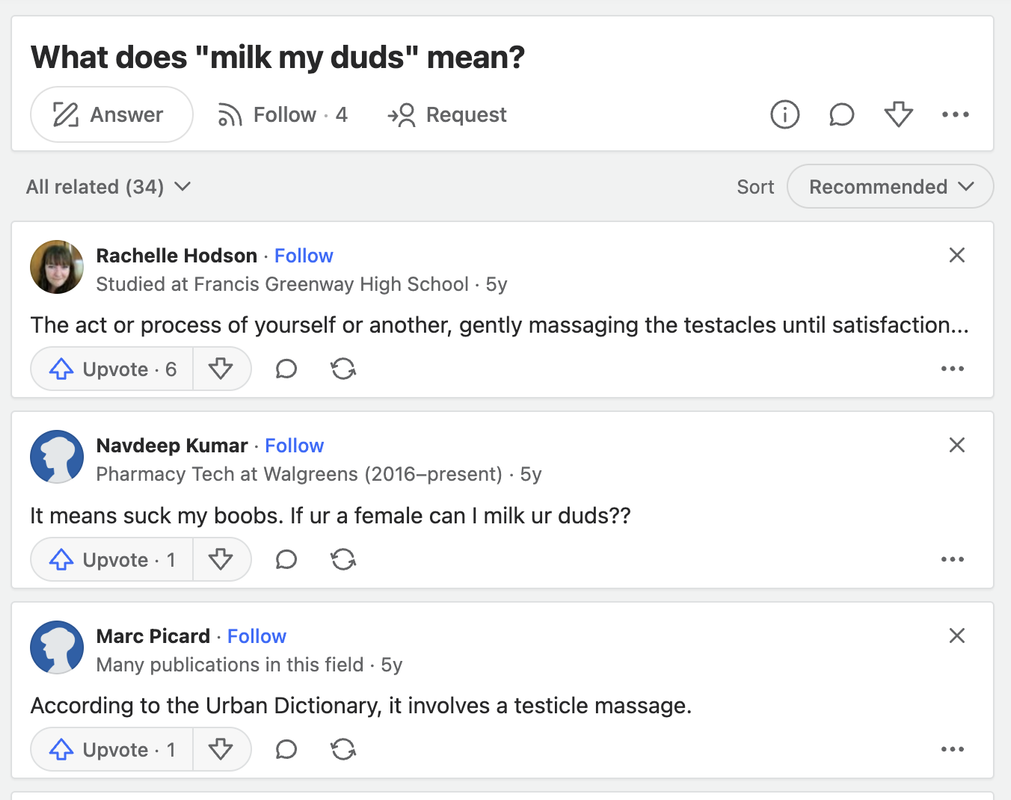The height and width of the screenshot is (800, 1011).
Task: Comment on Rachelle Hodson's answer
Action: click(286, 369)
